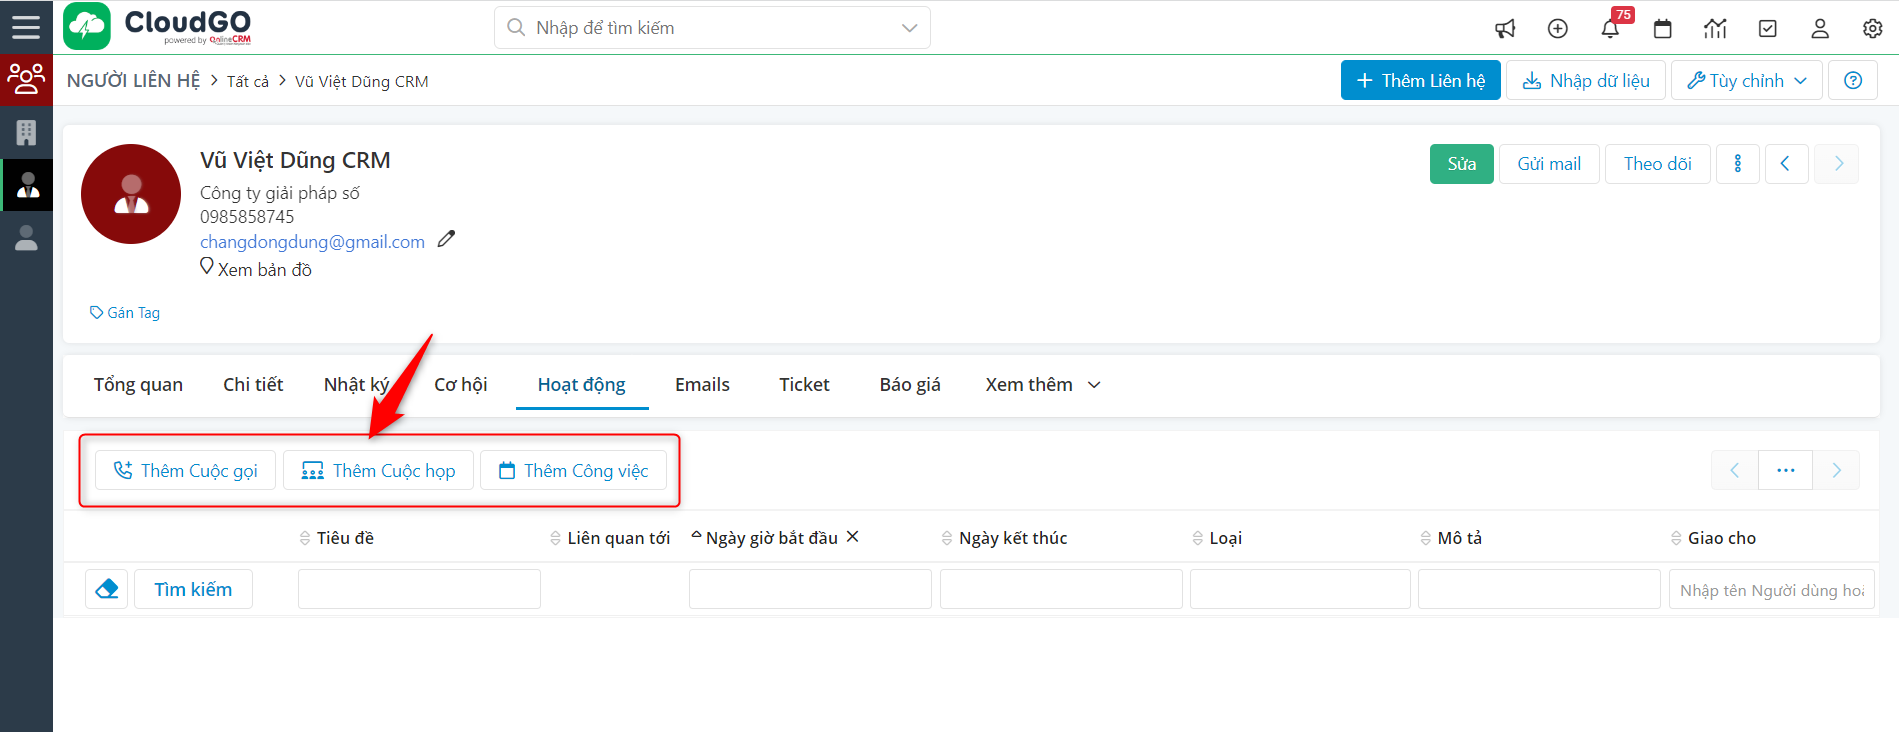Screen dimensions: 1899x732
Task: Click the Theo dõi button
Action: [x=1658, y=164]
